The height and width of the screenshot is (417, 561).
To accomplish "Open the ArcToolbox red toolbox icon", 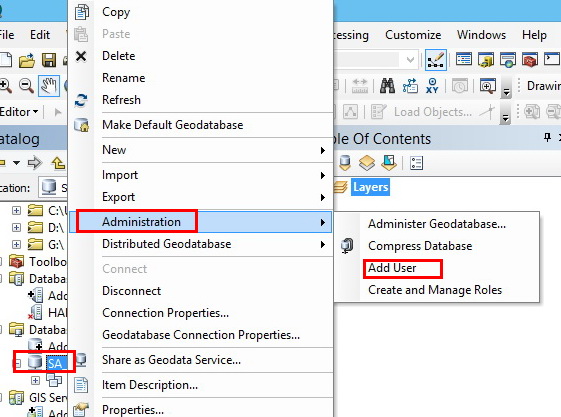I will (529, 60).
